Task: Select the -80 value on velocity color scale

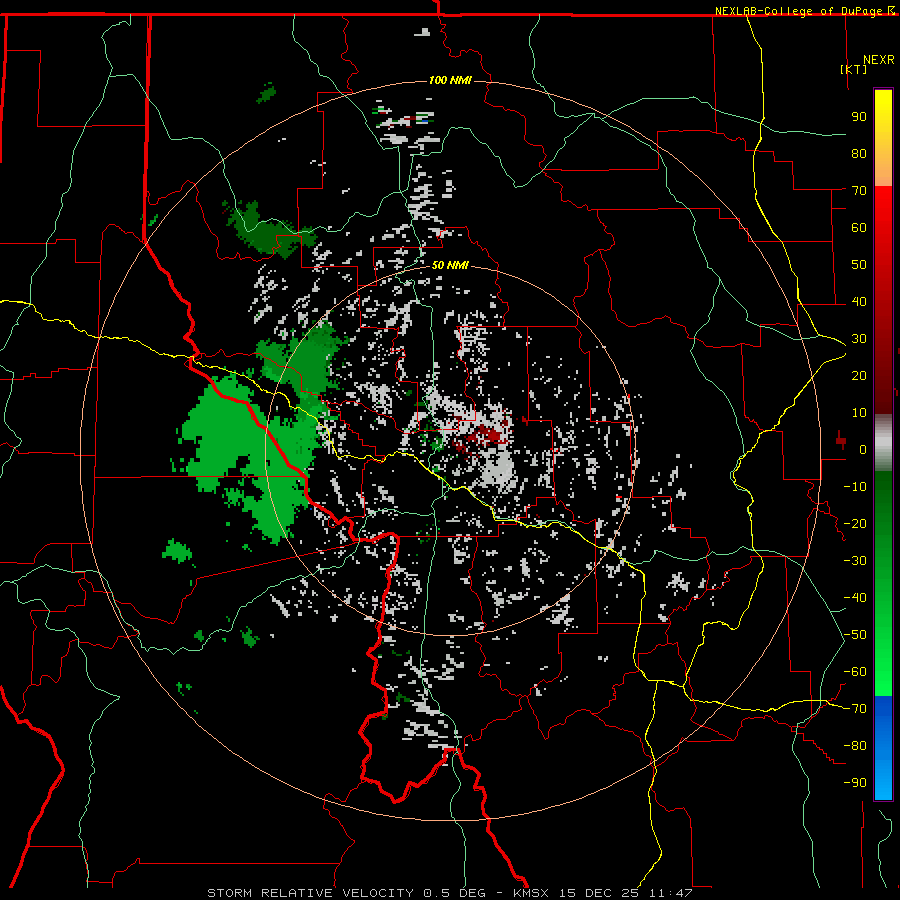Action: click(855, 746)
